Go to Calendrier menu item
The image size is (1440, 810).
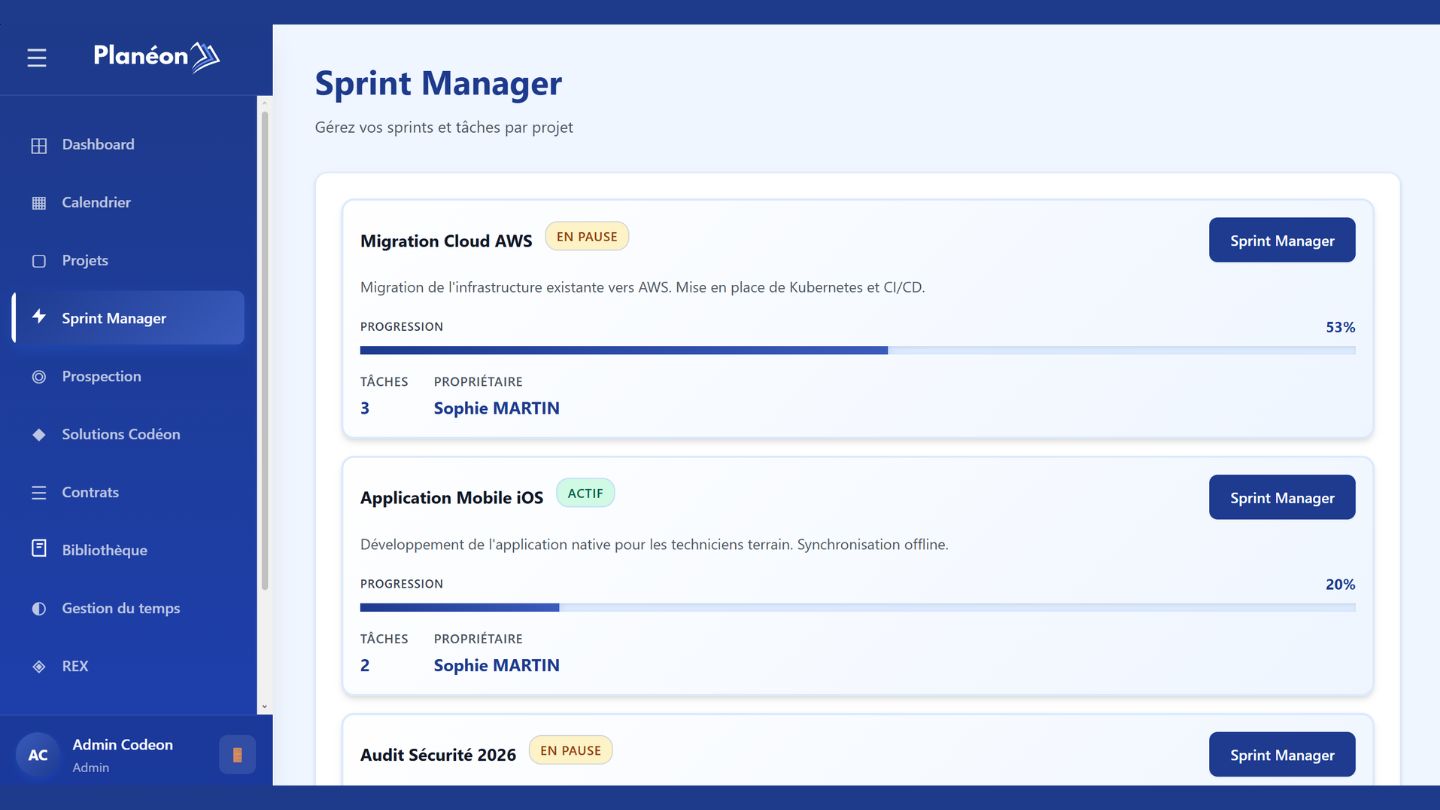[128, 202]
